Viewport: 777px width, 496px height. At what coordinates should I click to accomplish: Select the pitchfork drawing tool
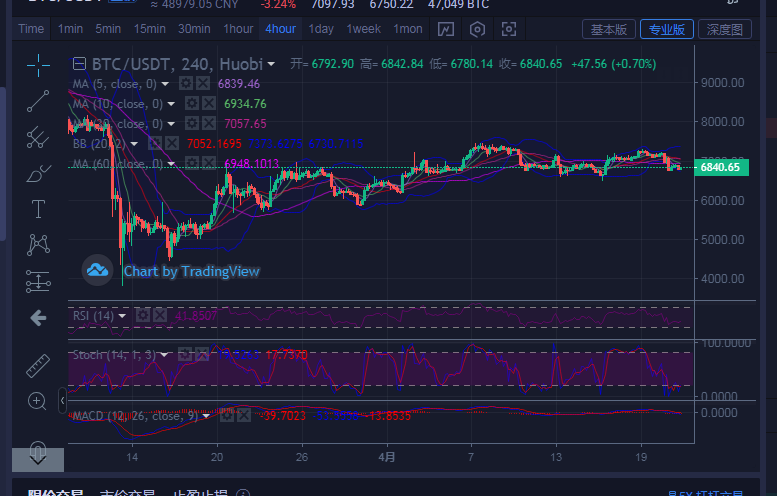pyautogui.click(x=38, y=137)
